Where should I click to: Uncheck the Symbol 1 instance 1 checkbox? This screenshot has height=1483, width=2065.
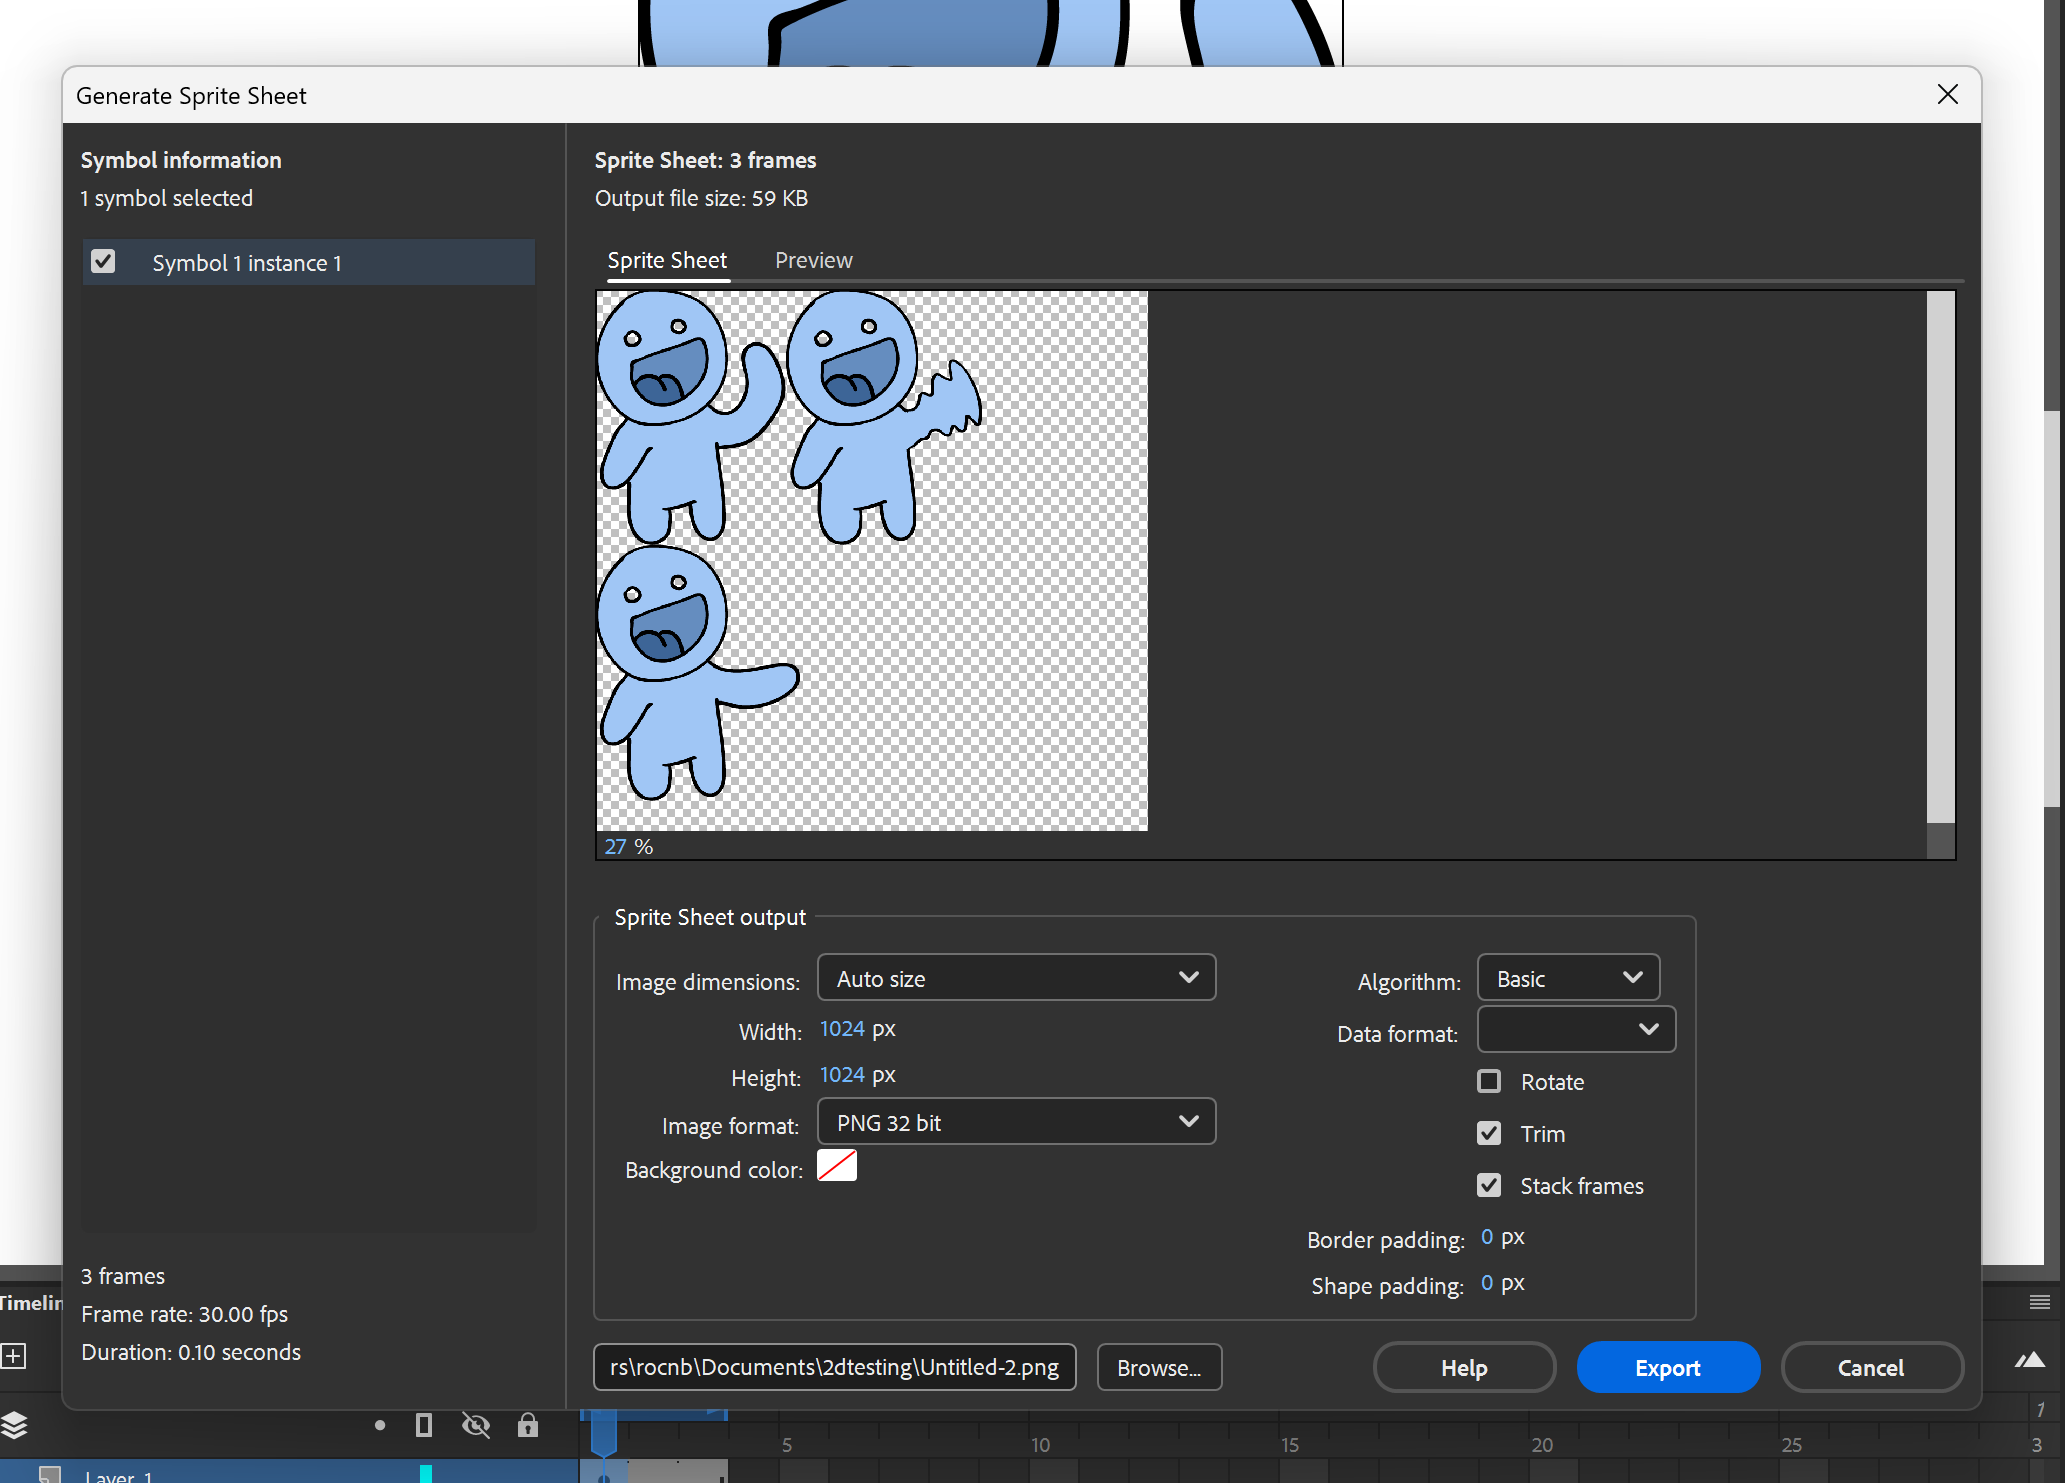point(103,262)
